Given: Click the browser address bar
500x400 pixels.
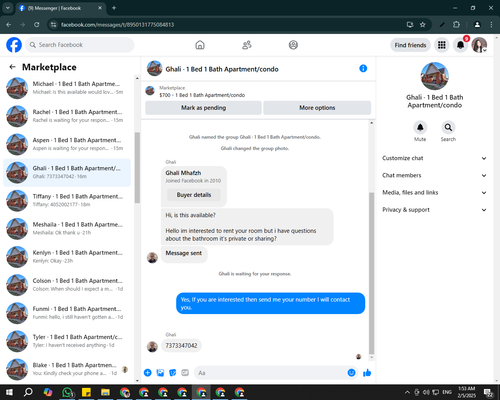Looking at the screenshot, I should click(x=230, y=25).
